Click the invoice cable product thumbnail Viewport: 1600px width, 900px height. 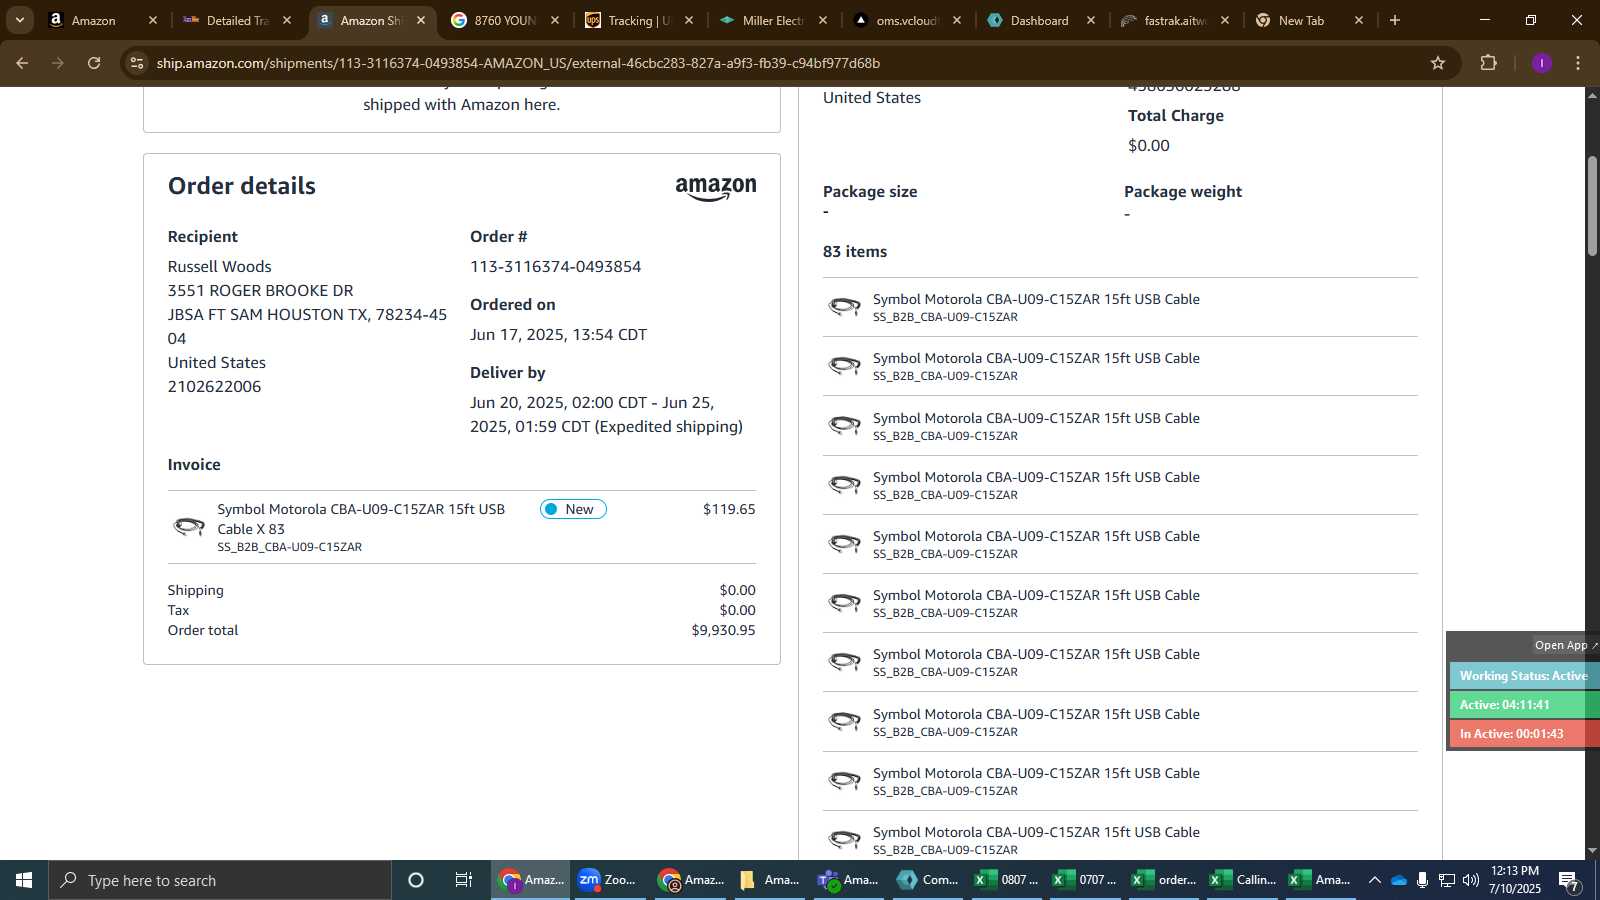click(x=189, y=526)
